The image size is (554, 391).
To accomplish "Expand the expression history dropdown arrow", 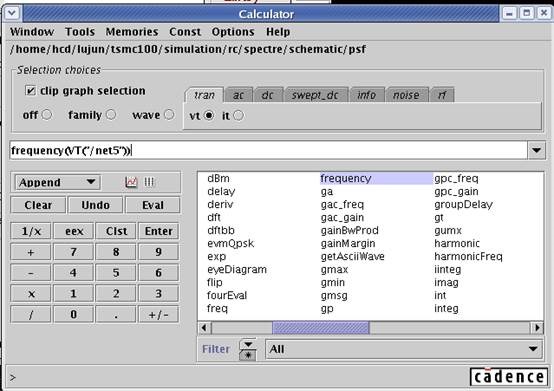I will click(x=536, y=150).
